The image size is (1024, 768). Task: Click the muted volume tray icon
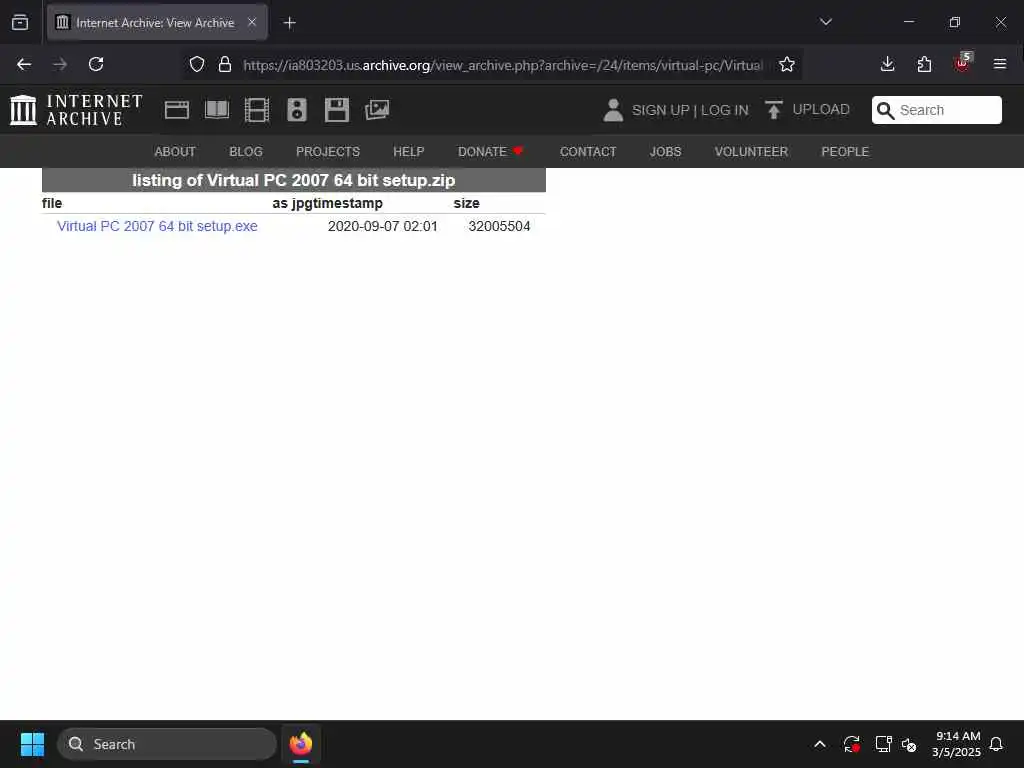[909, 744]
